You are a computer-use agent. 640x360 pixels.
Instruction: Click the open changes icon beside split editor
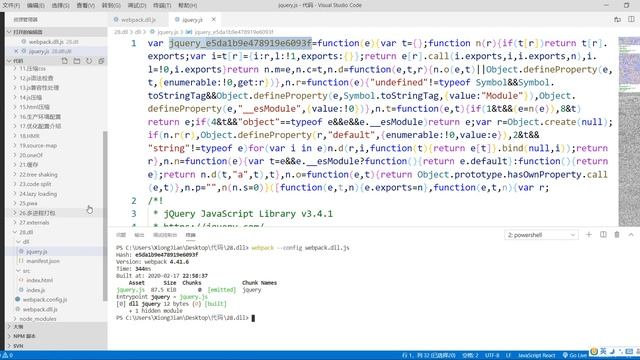tap(617, 19)
